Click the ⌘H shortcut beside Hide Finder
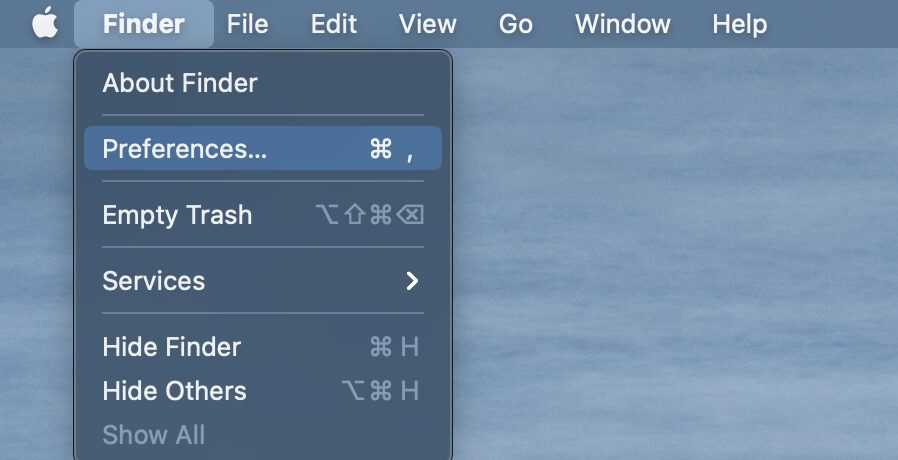 point(394,347)
